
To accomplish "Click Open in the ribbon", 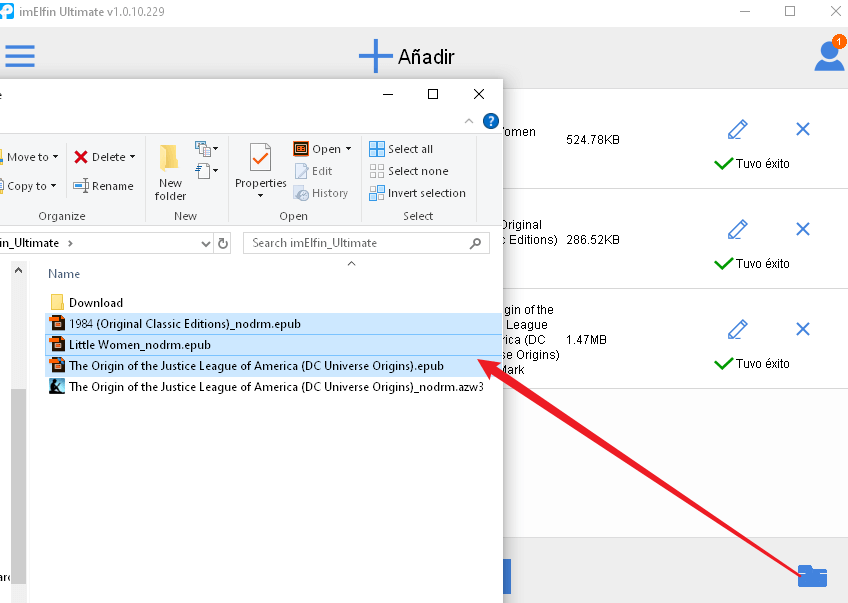I will click(317, 149).
